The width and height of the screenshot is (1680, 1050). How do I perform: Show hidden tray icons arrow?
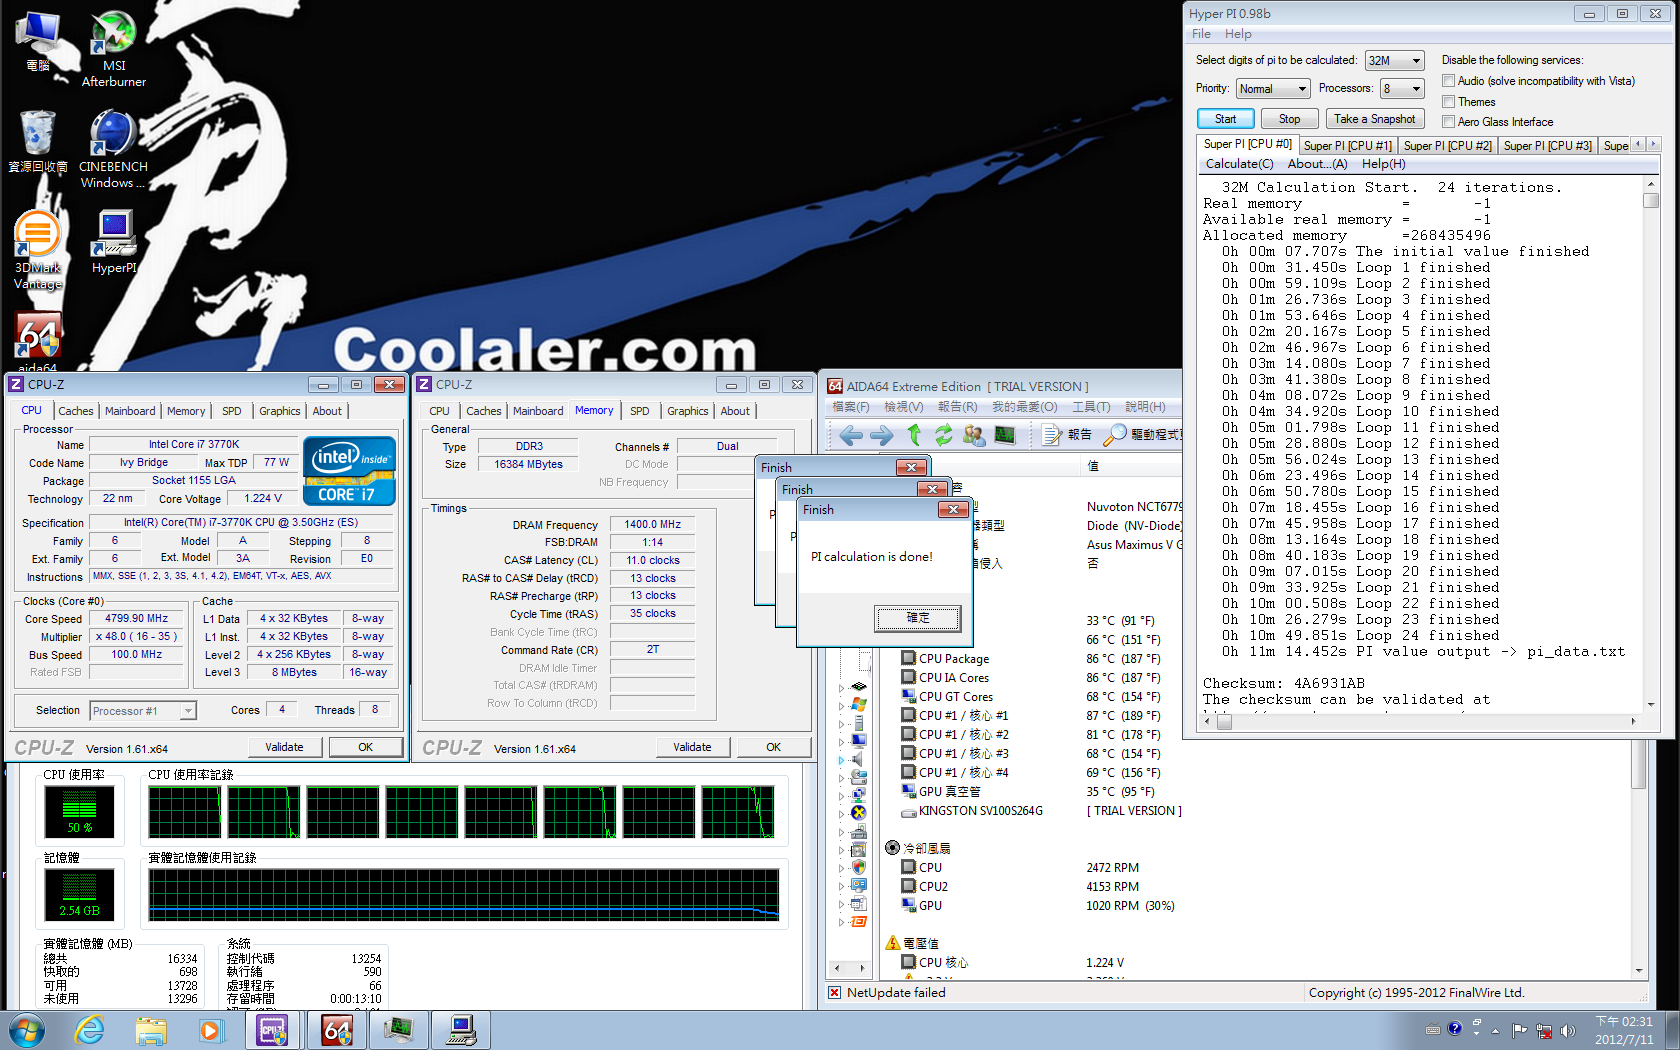1495,1030
